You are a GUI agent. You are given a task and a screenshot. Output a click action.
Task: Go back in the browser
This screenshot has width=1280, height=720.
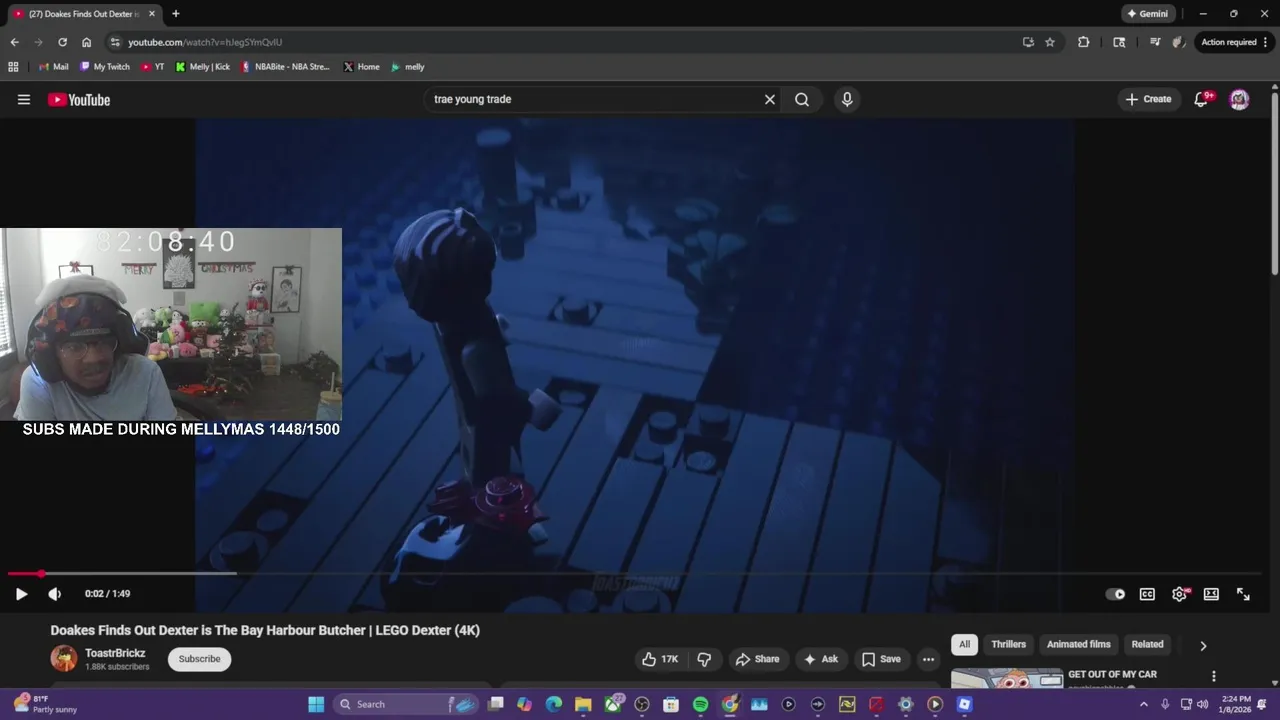point(14,42)
